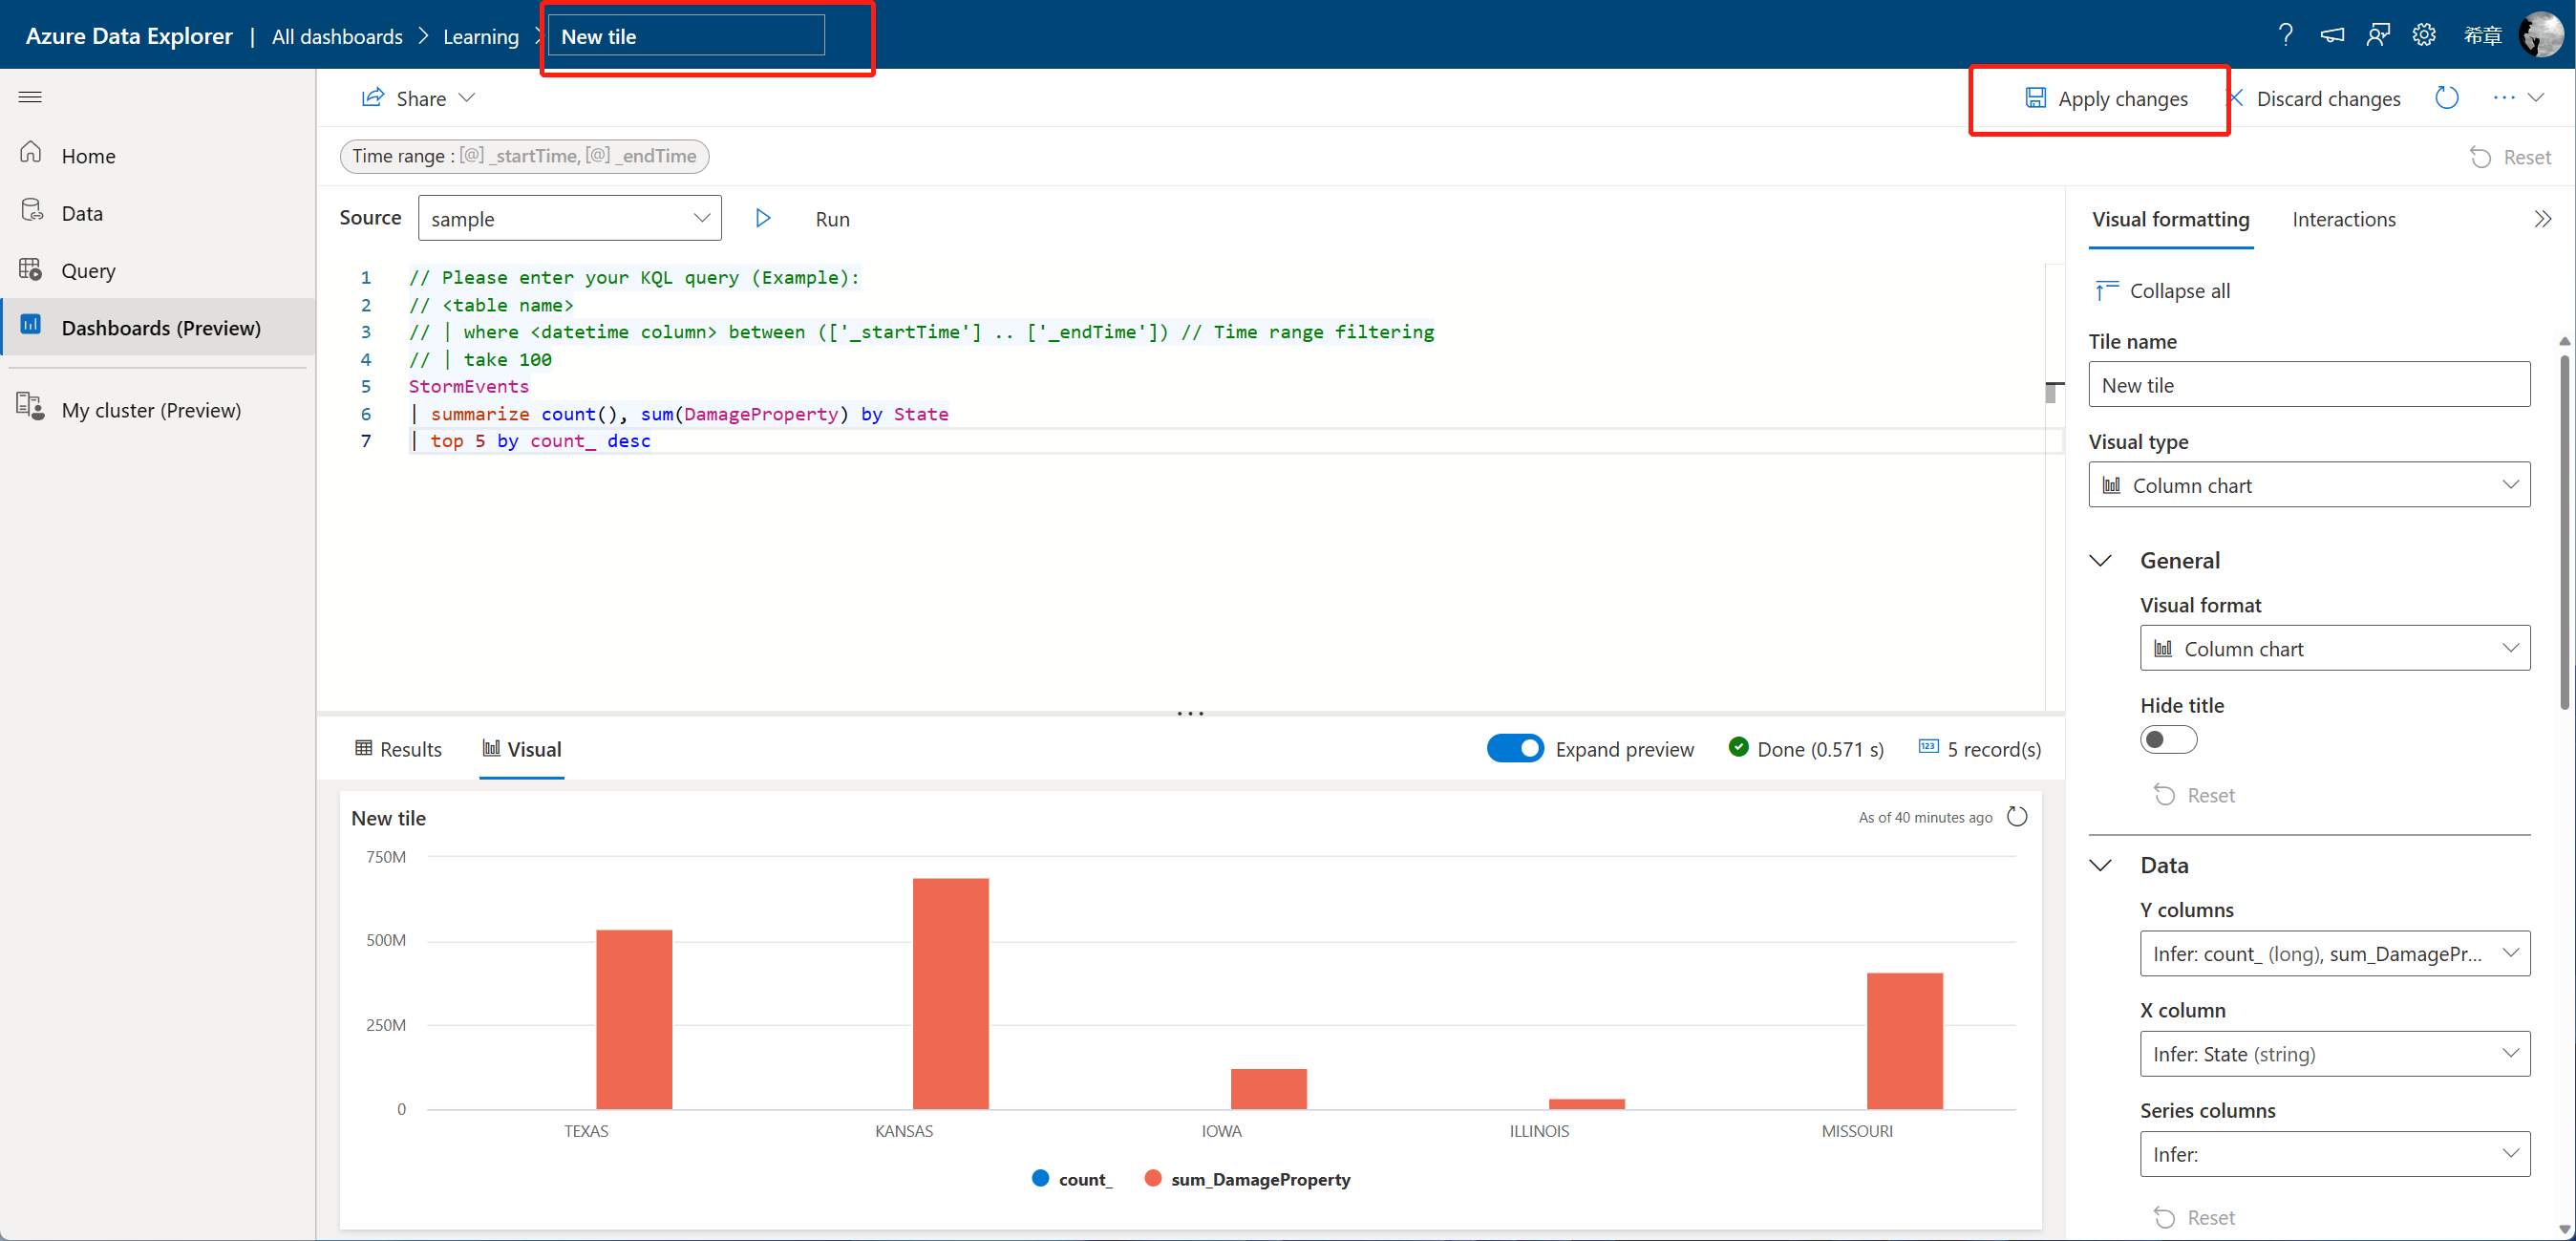This screenshot has width=2576, height=1241.
Task: Refresh the New tile preview chart
Action: click(x=2017, y=817)
